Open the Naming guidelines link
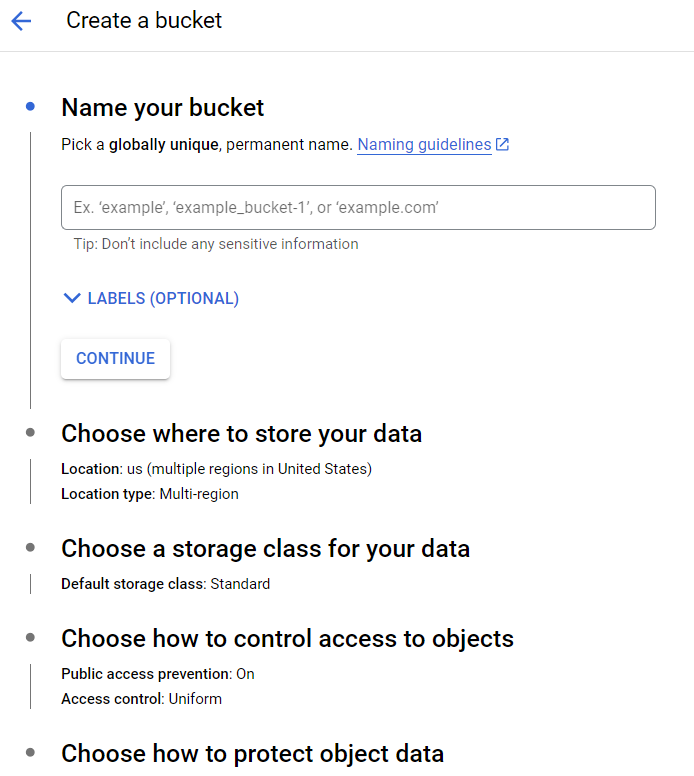 pyautogui.click(x=424, y=145)
